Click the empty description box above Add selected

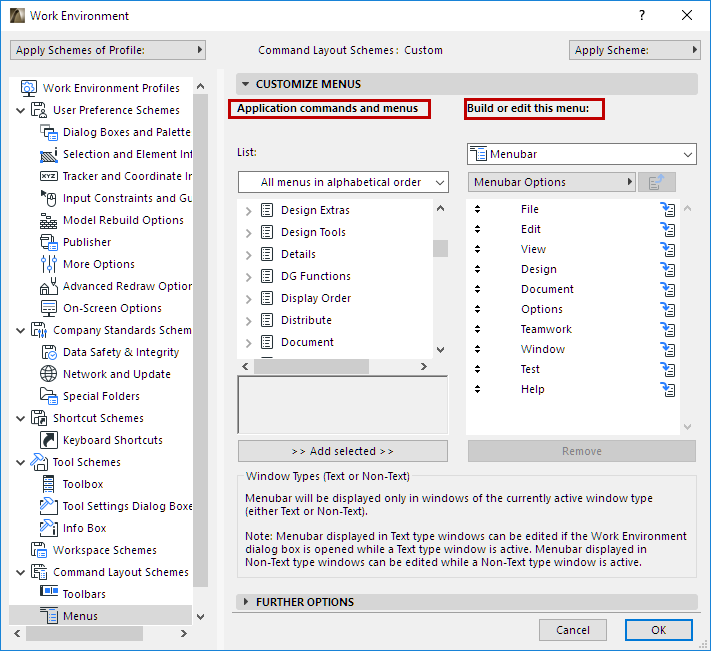[343, 405]
